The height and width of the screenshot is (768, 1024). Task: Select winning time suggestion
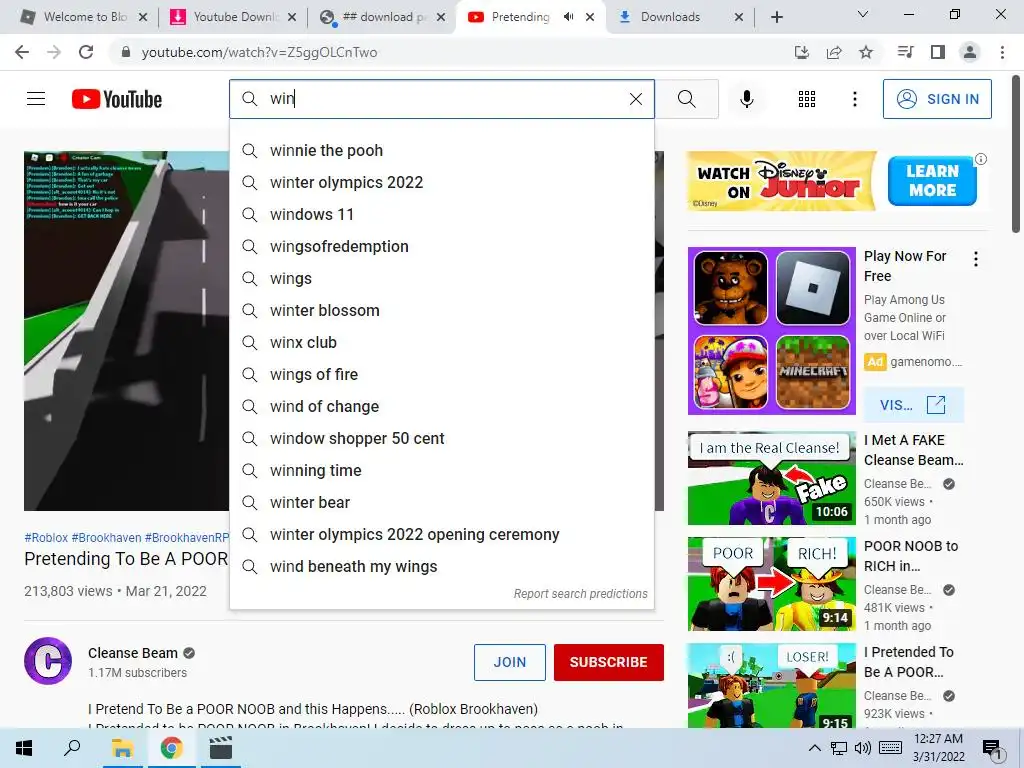441,470
